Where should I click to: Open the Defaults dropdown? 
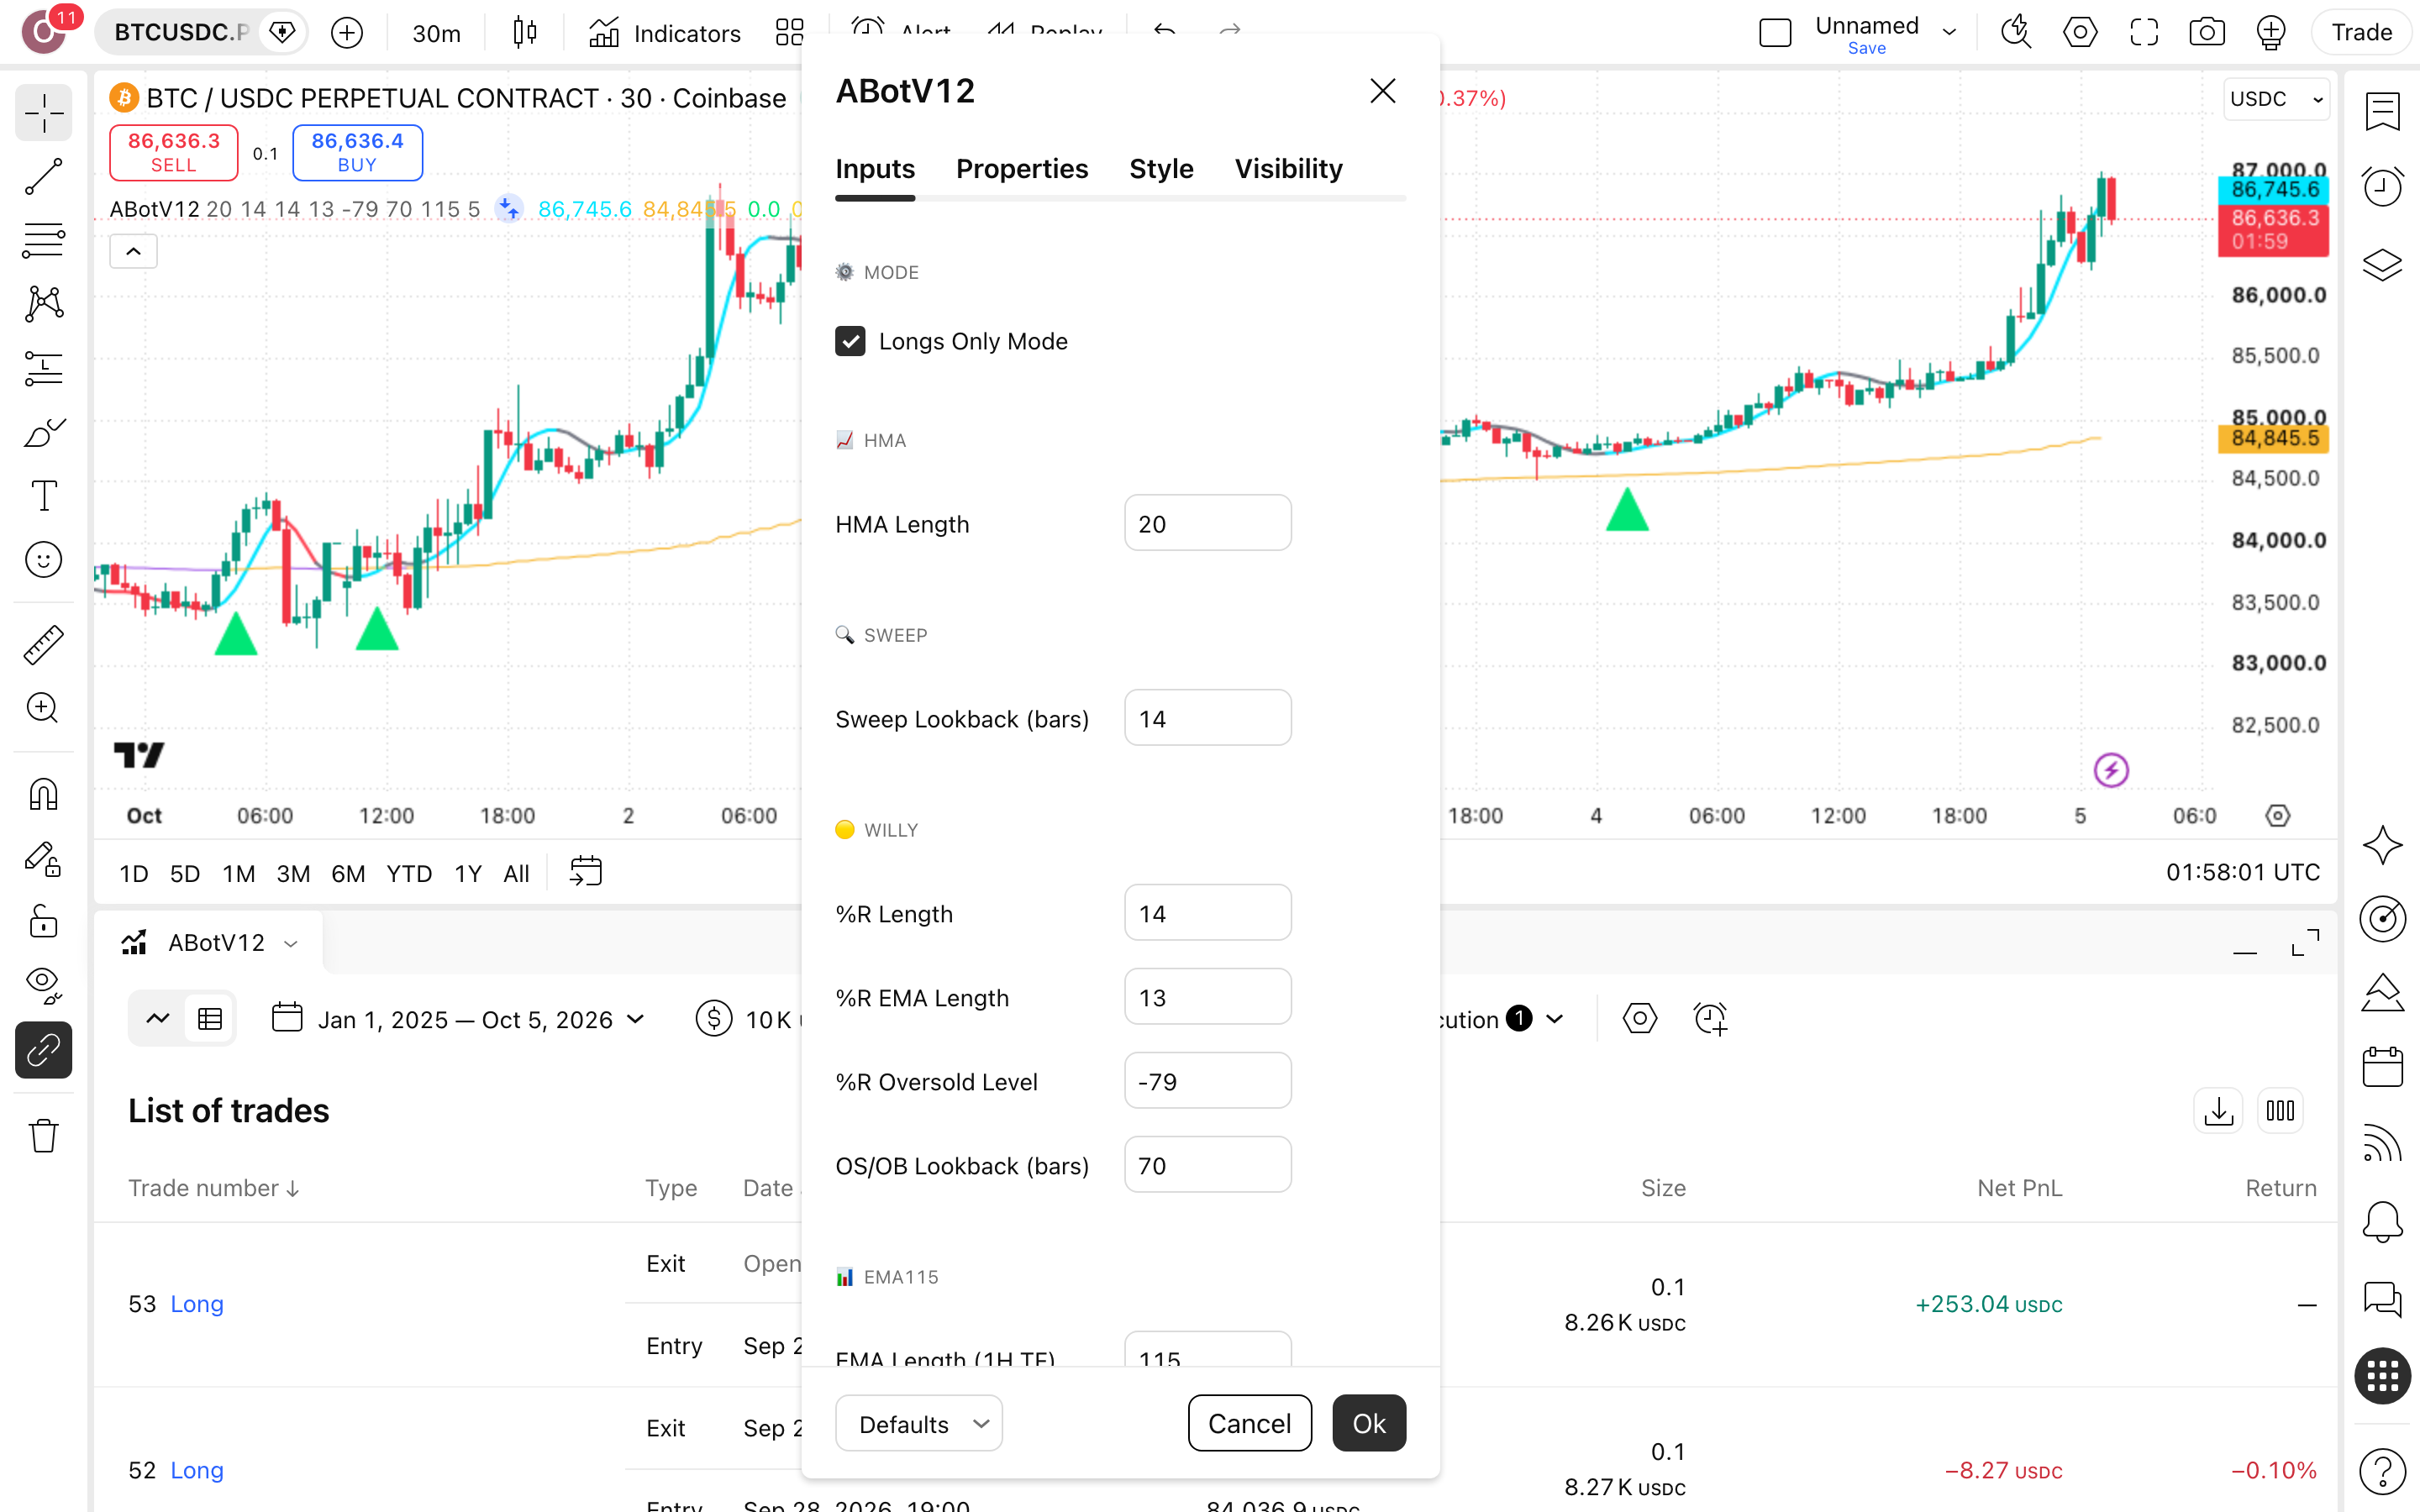(918, 1423)
